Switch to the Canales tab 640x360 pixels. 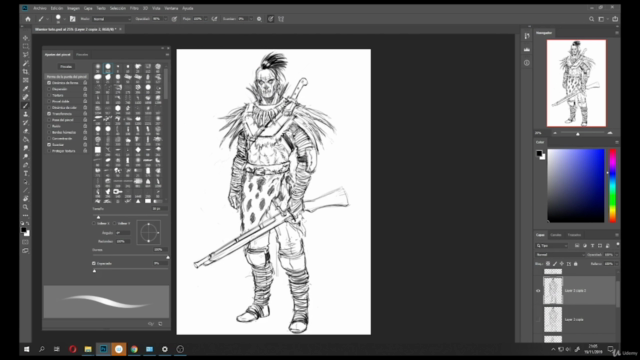point(556,235)
